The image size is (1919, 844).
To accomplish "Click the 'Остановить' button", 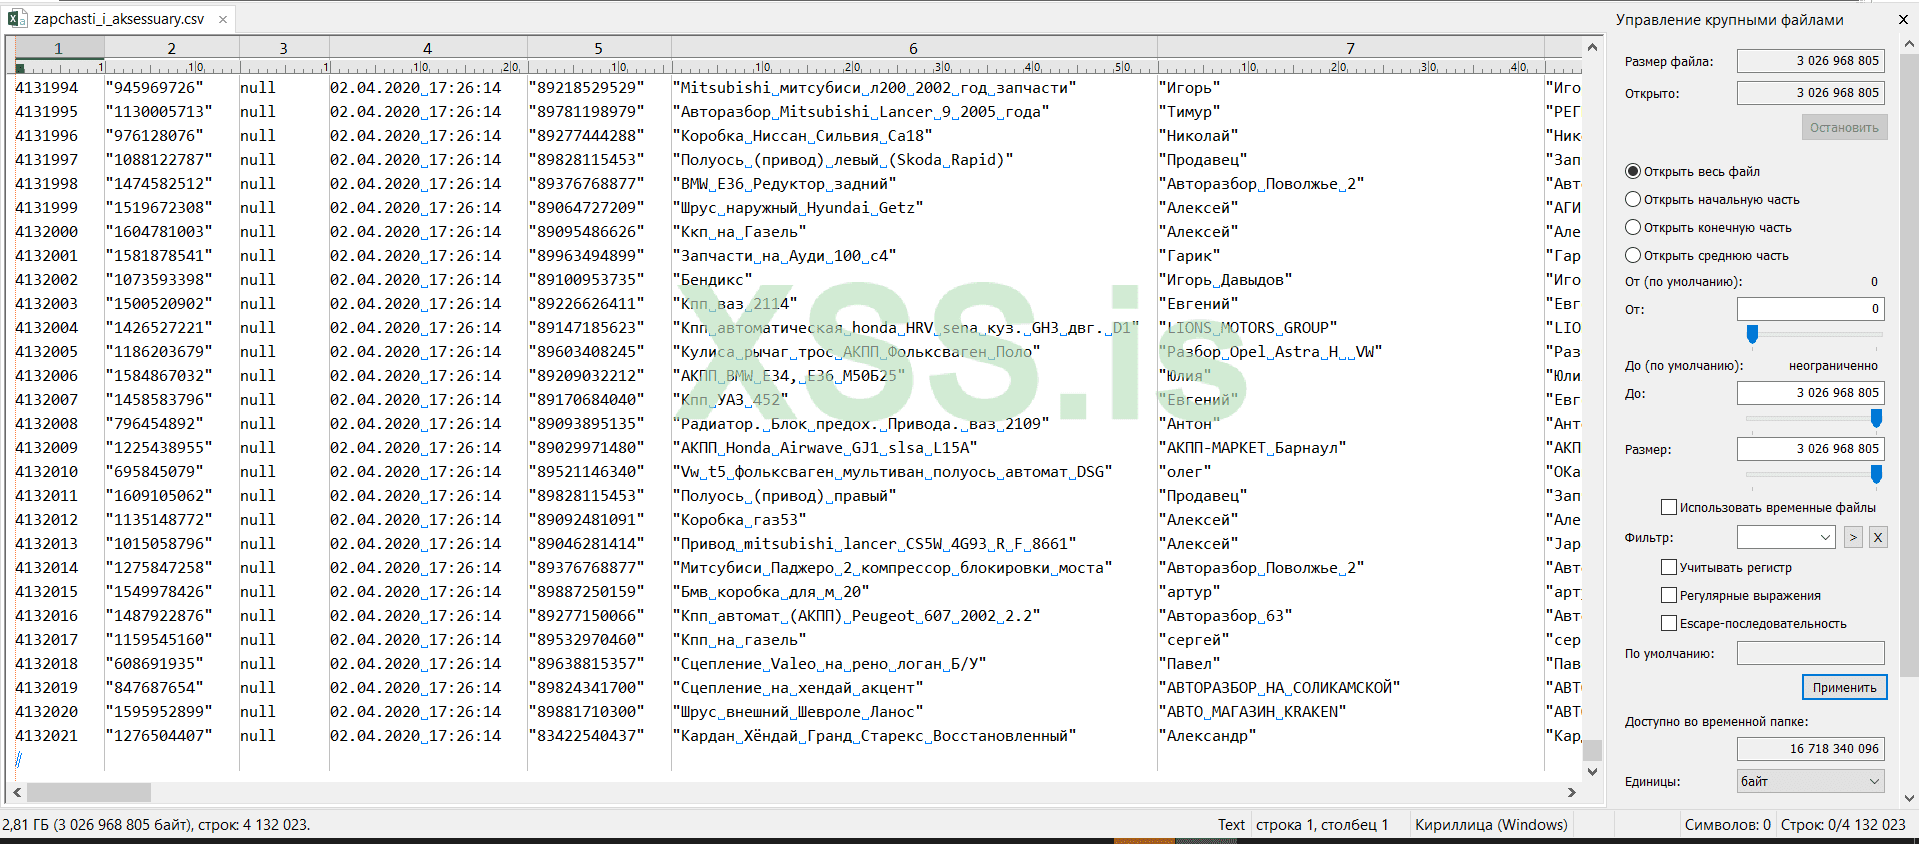I will click(x=1844, y=127).
